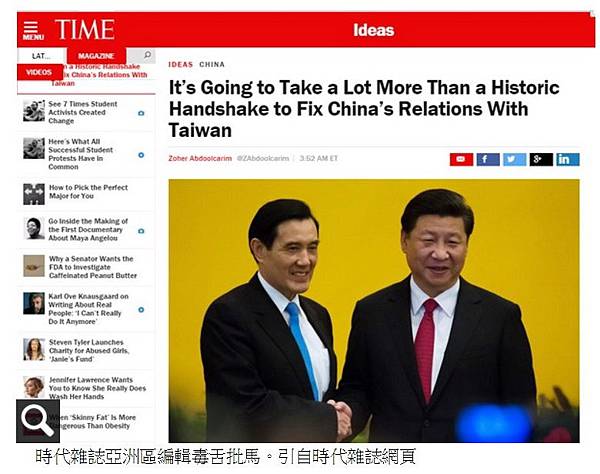Image resolution: width=600 pixels, height=474 pixels.
Task: Share article on LinkedIn
Action: (x=568, y=159)
